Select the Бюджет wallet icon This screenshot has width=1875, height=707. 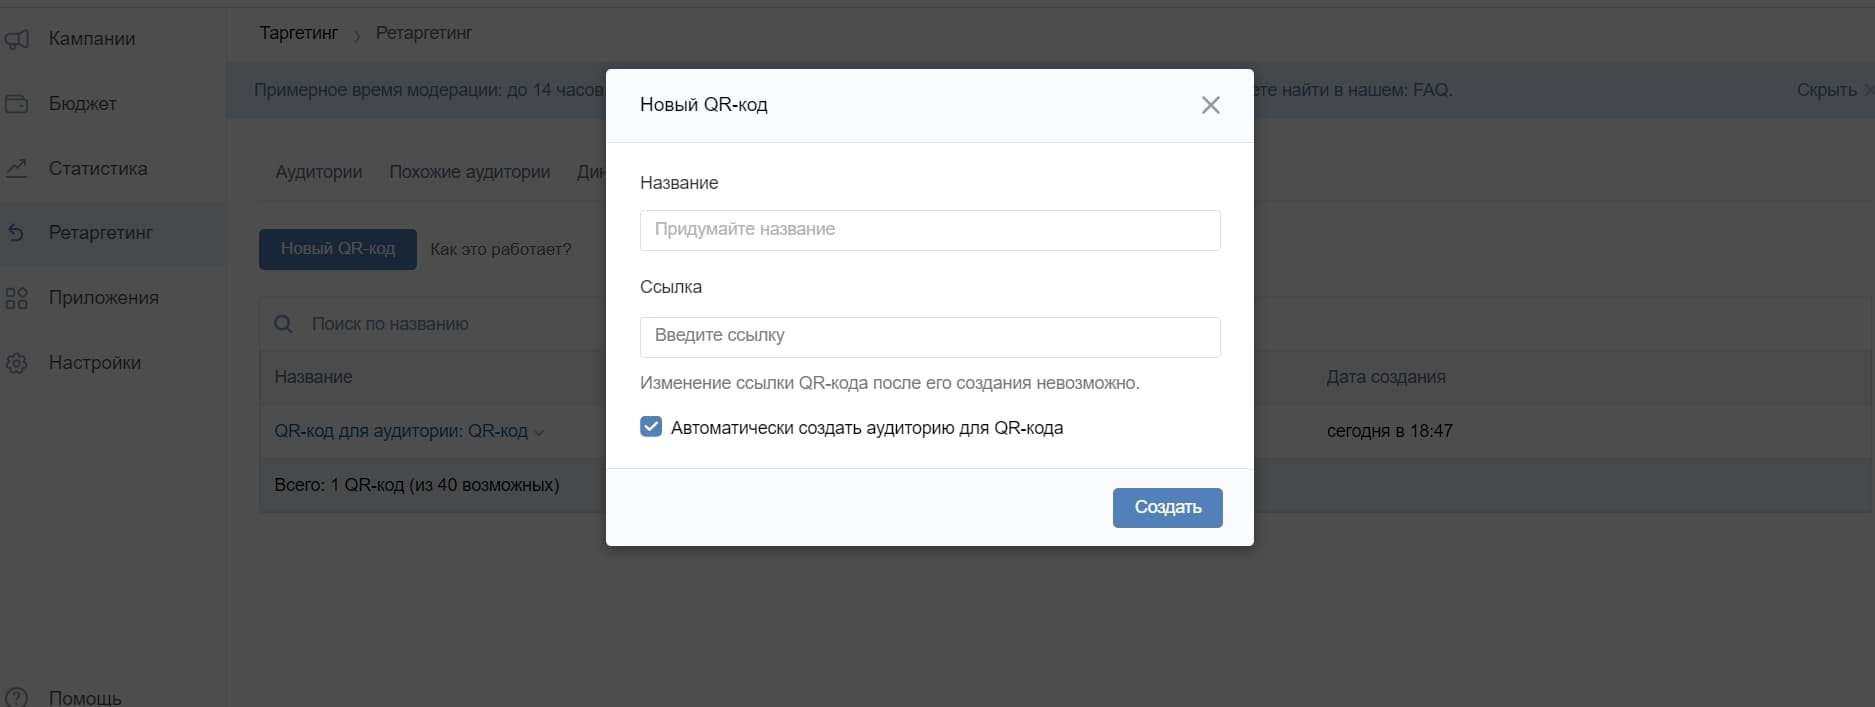coord(17,103)
